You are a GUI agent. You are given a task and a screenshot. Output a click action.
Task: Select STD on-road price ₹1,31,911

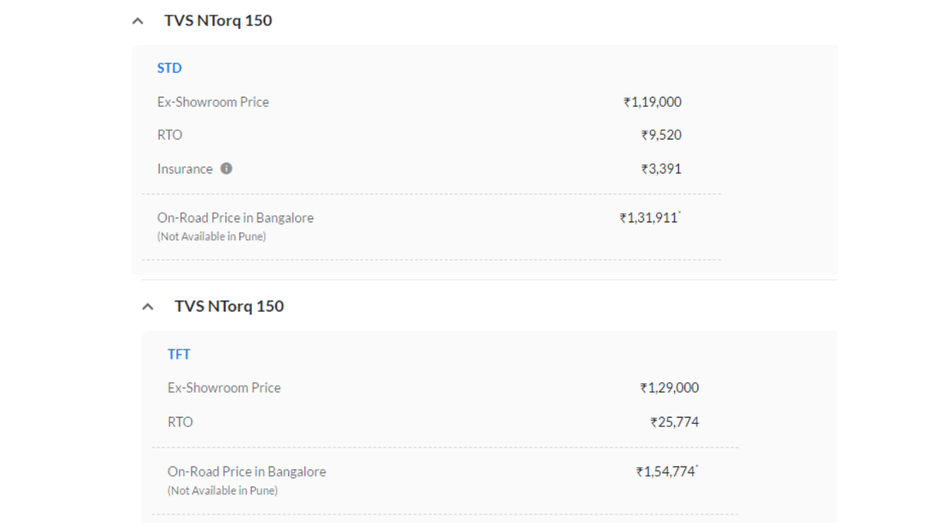pos(650,218)
